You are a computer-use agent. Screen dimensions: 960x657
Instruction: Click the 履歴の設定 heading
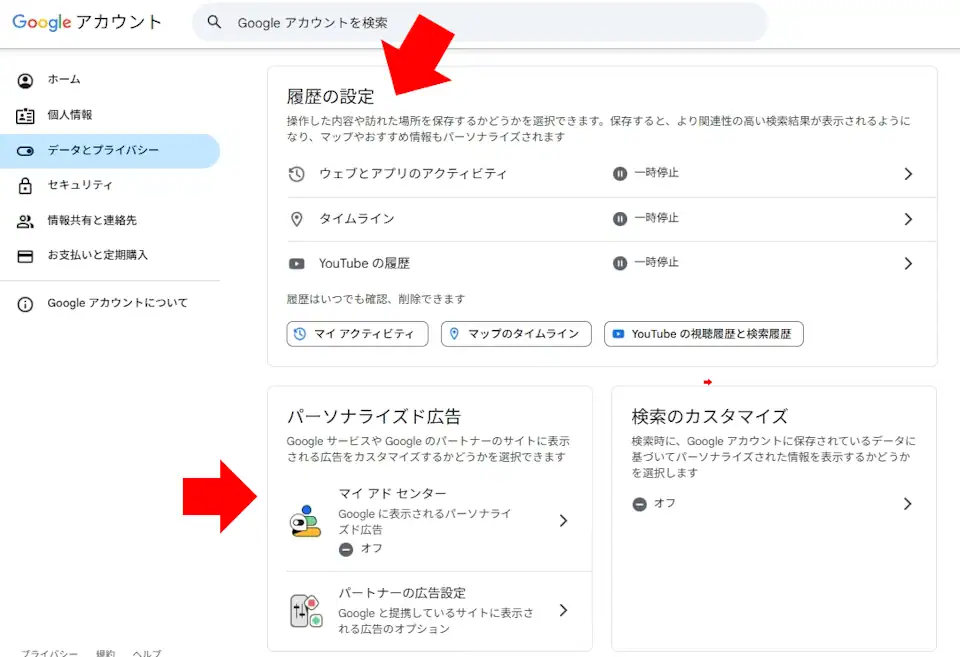331,97
